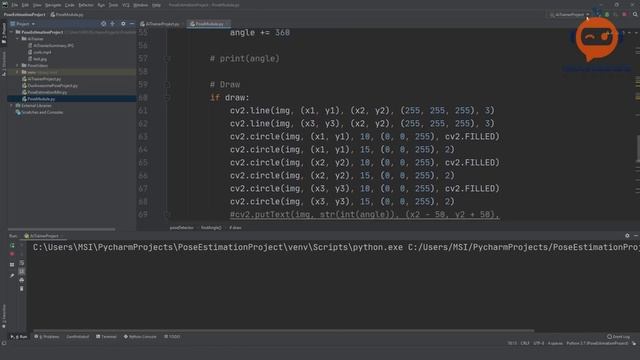
Task: Open the Project view dropdown
Action: tap(23, 24)
